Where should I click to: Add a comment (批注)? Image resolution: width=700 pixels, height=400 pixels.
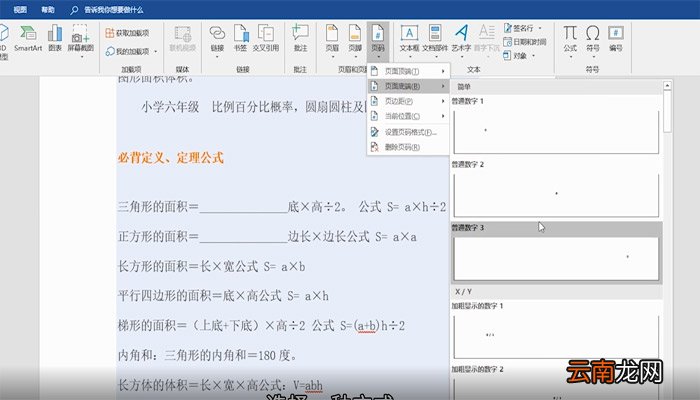pos(300,38)
